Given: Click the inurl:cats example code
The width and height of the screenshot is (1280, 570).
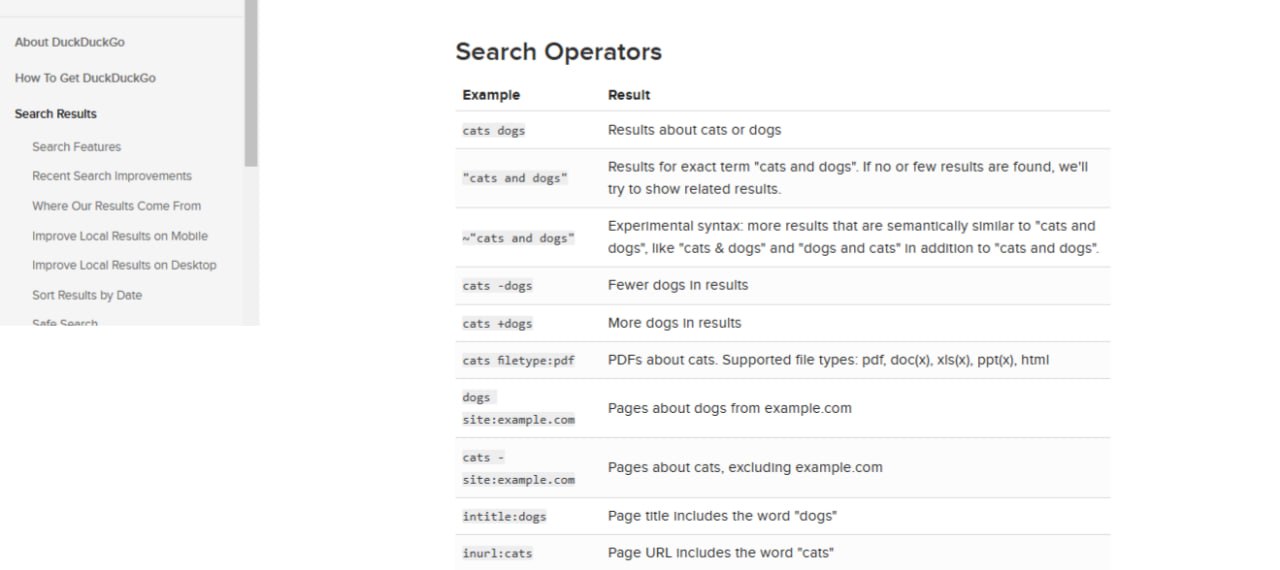Looking at the screenshot, I should (x=497, y=553).
